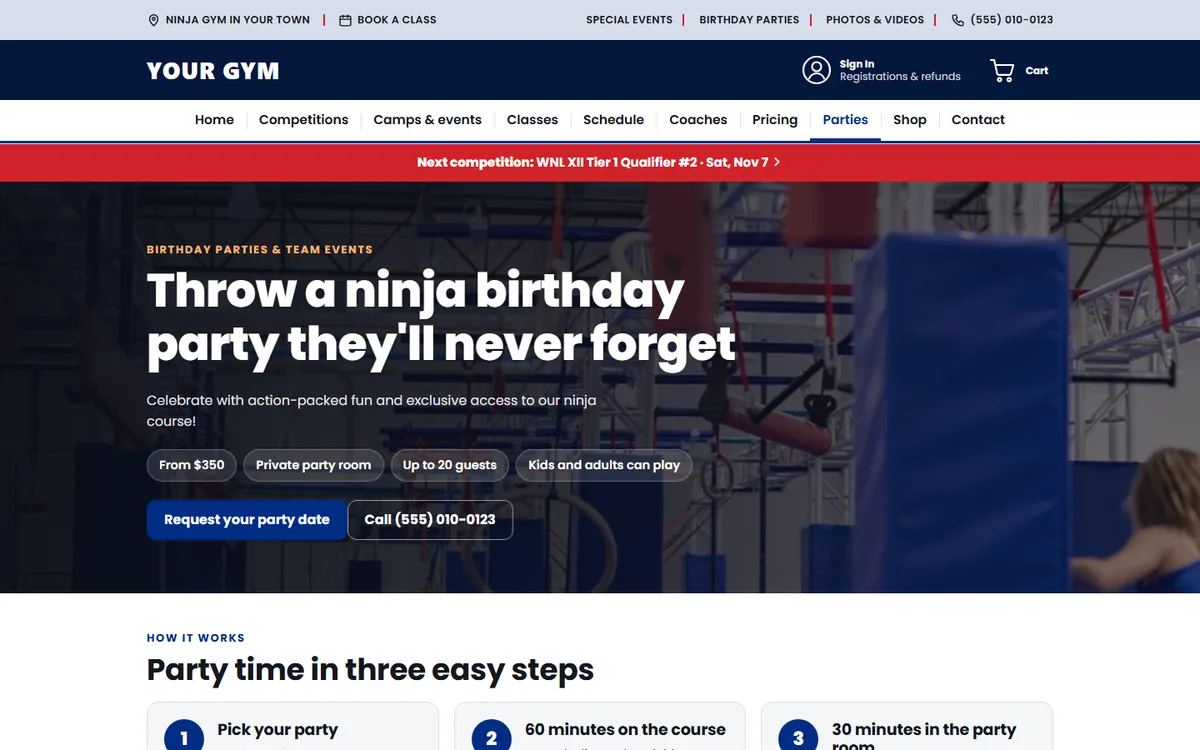
Task: Click the chevron in the red competition banner
Action: coord(777,162)
